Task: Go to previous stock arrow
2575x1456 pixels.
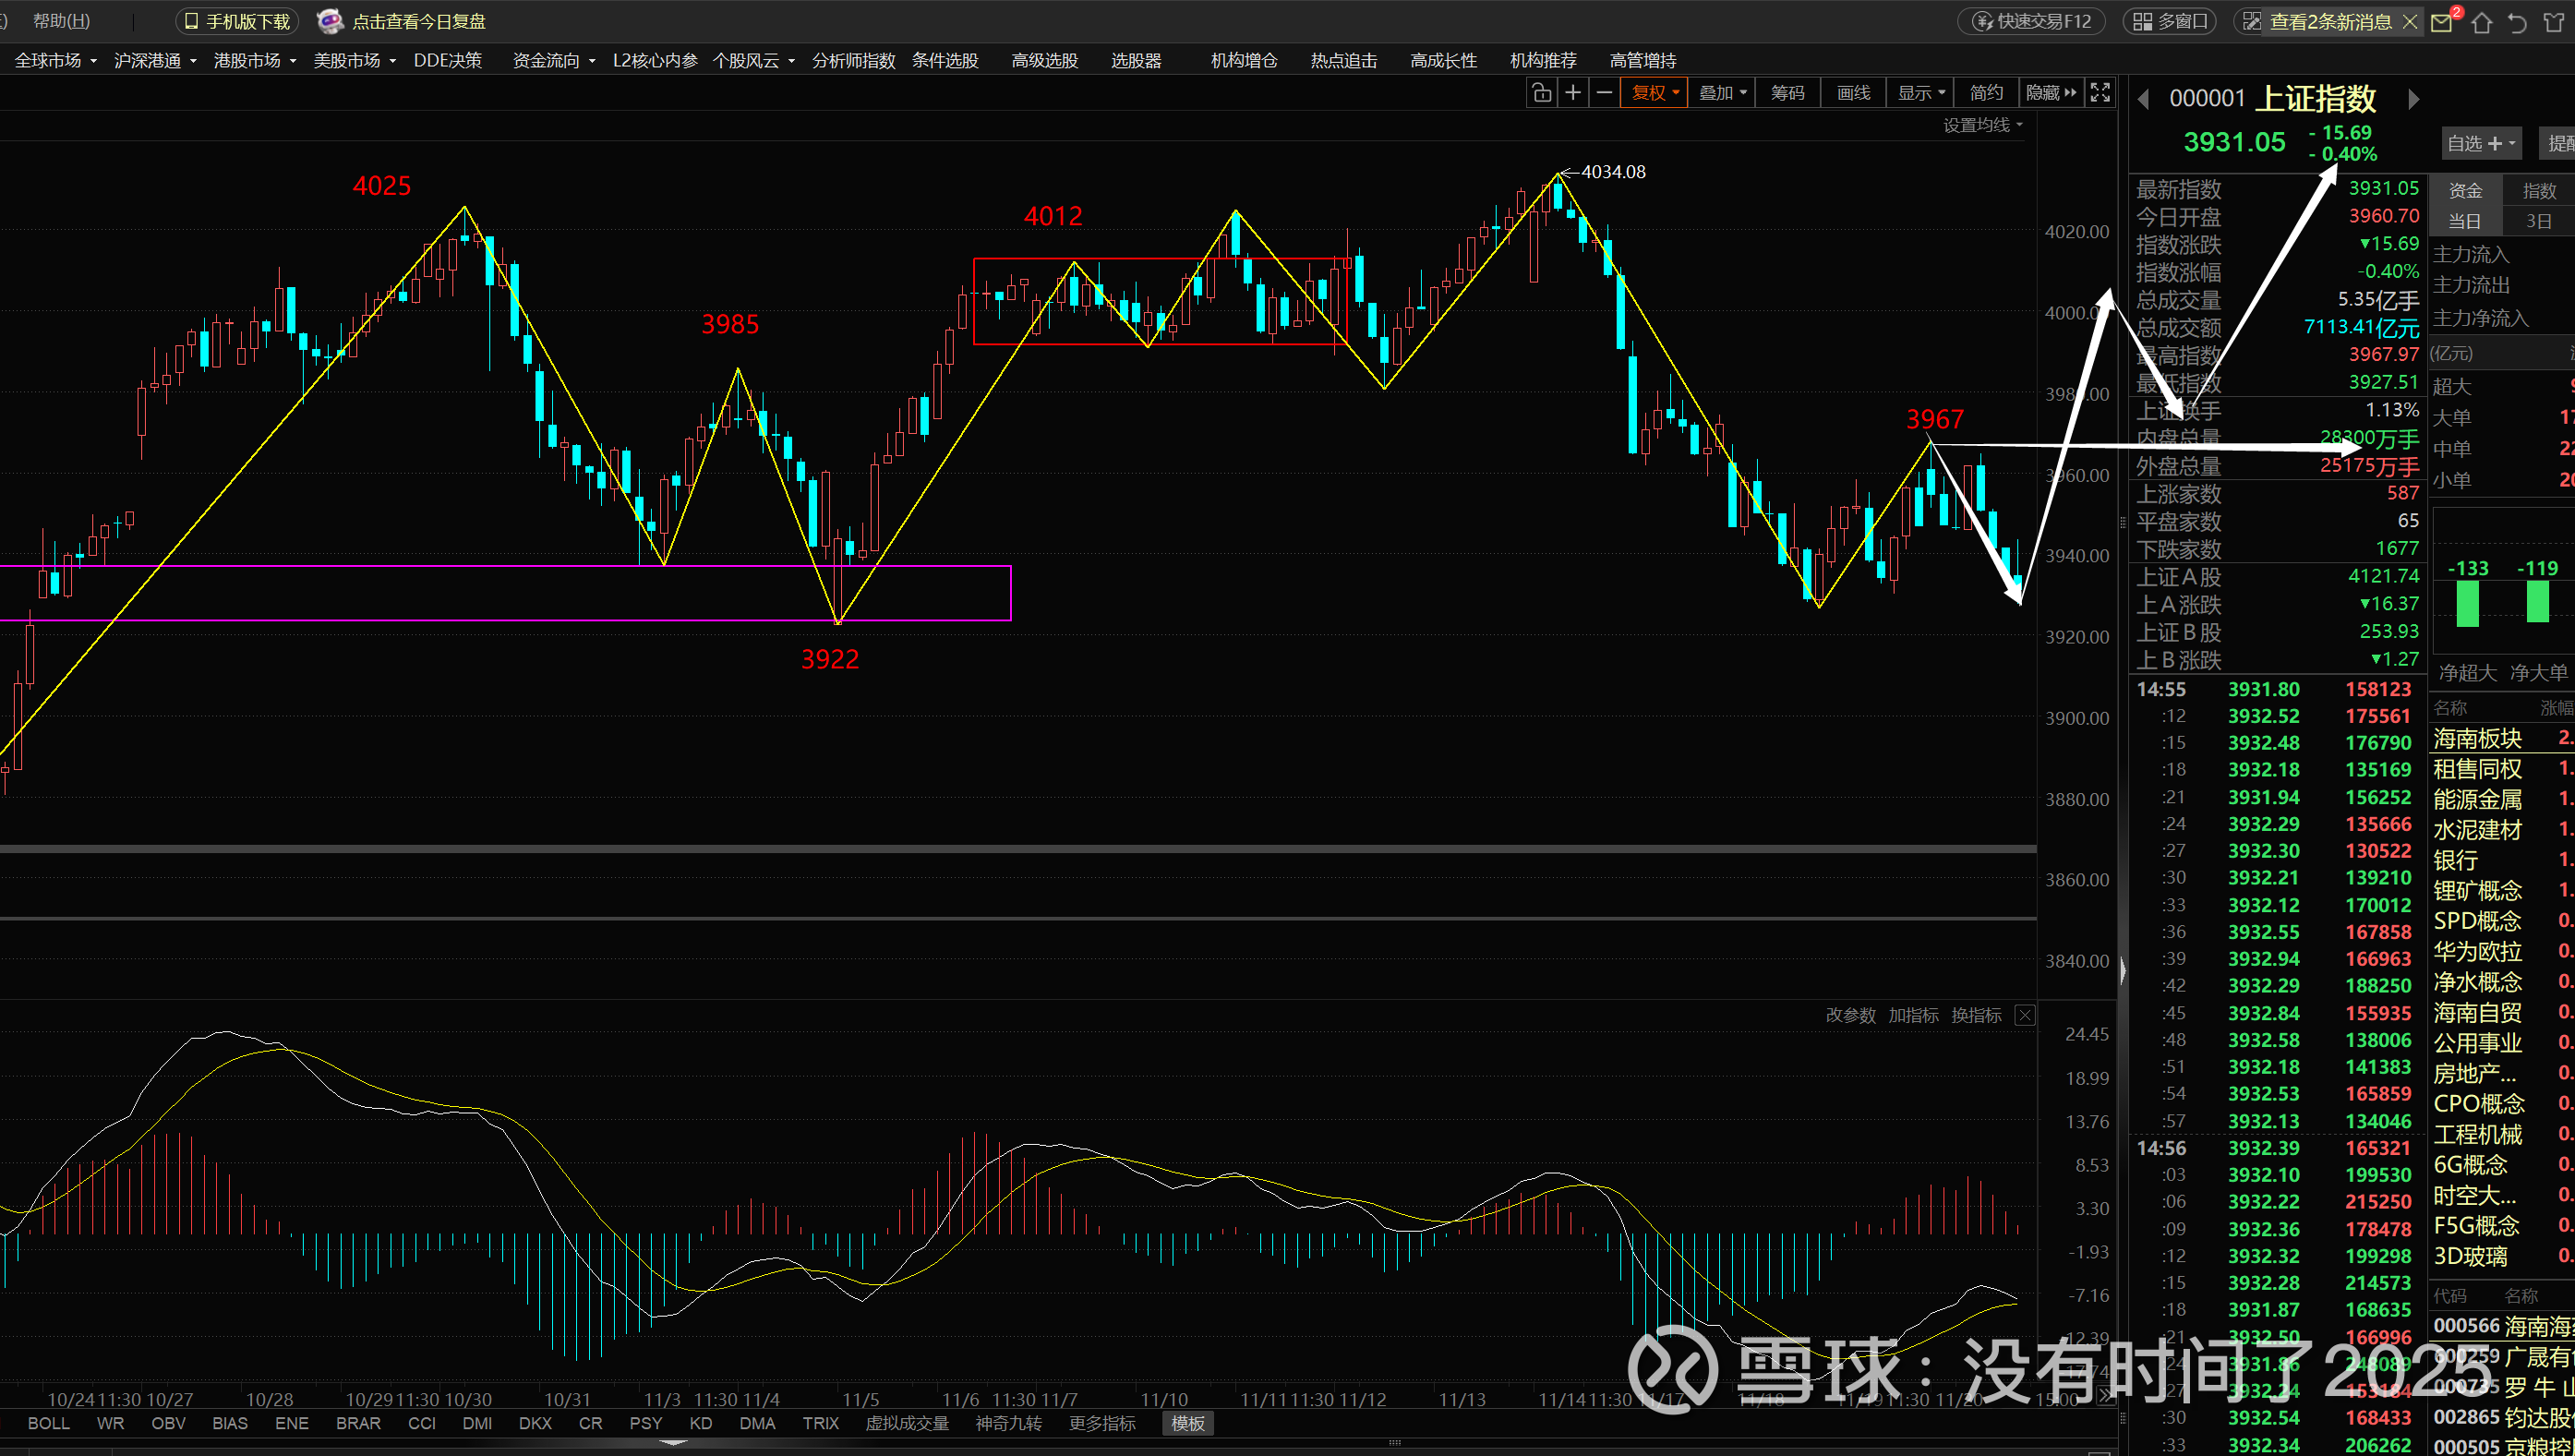Action: point(2144,99)
